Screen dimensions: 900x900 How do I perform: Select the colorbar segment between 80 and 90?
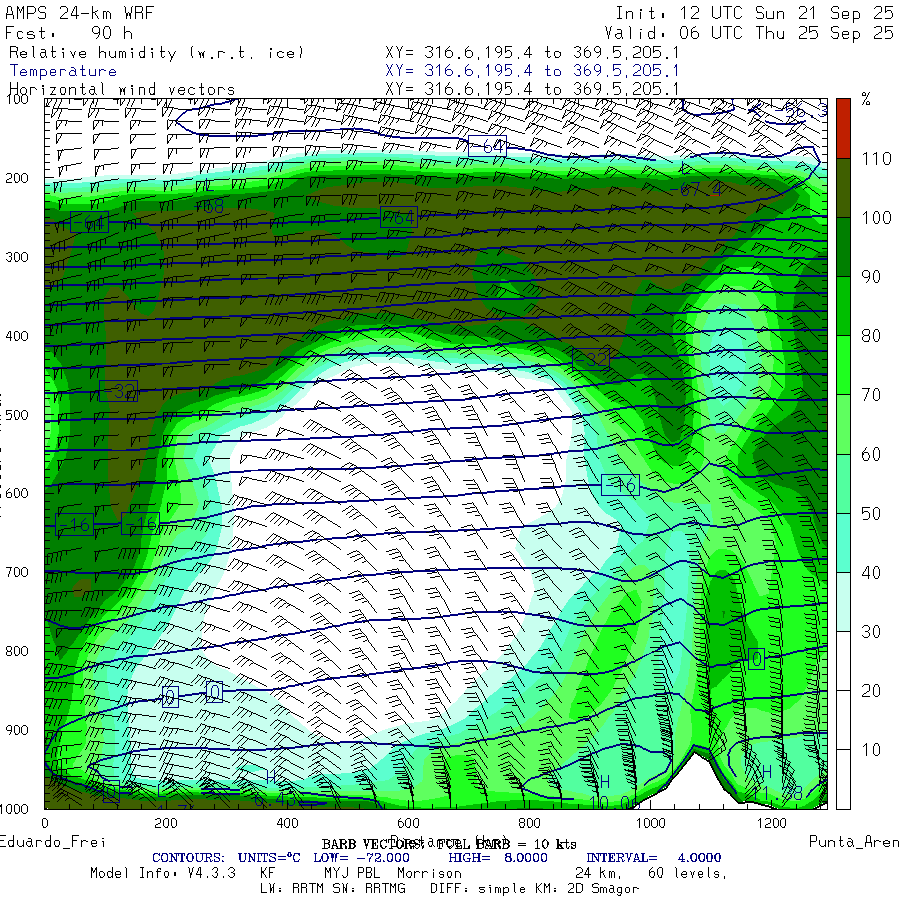coord(843,306)
